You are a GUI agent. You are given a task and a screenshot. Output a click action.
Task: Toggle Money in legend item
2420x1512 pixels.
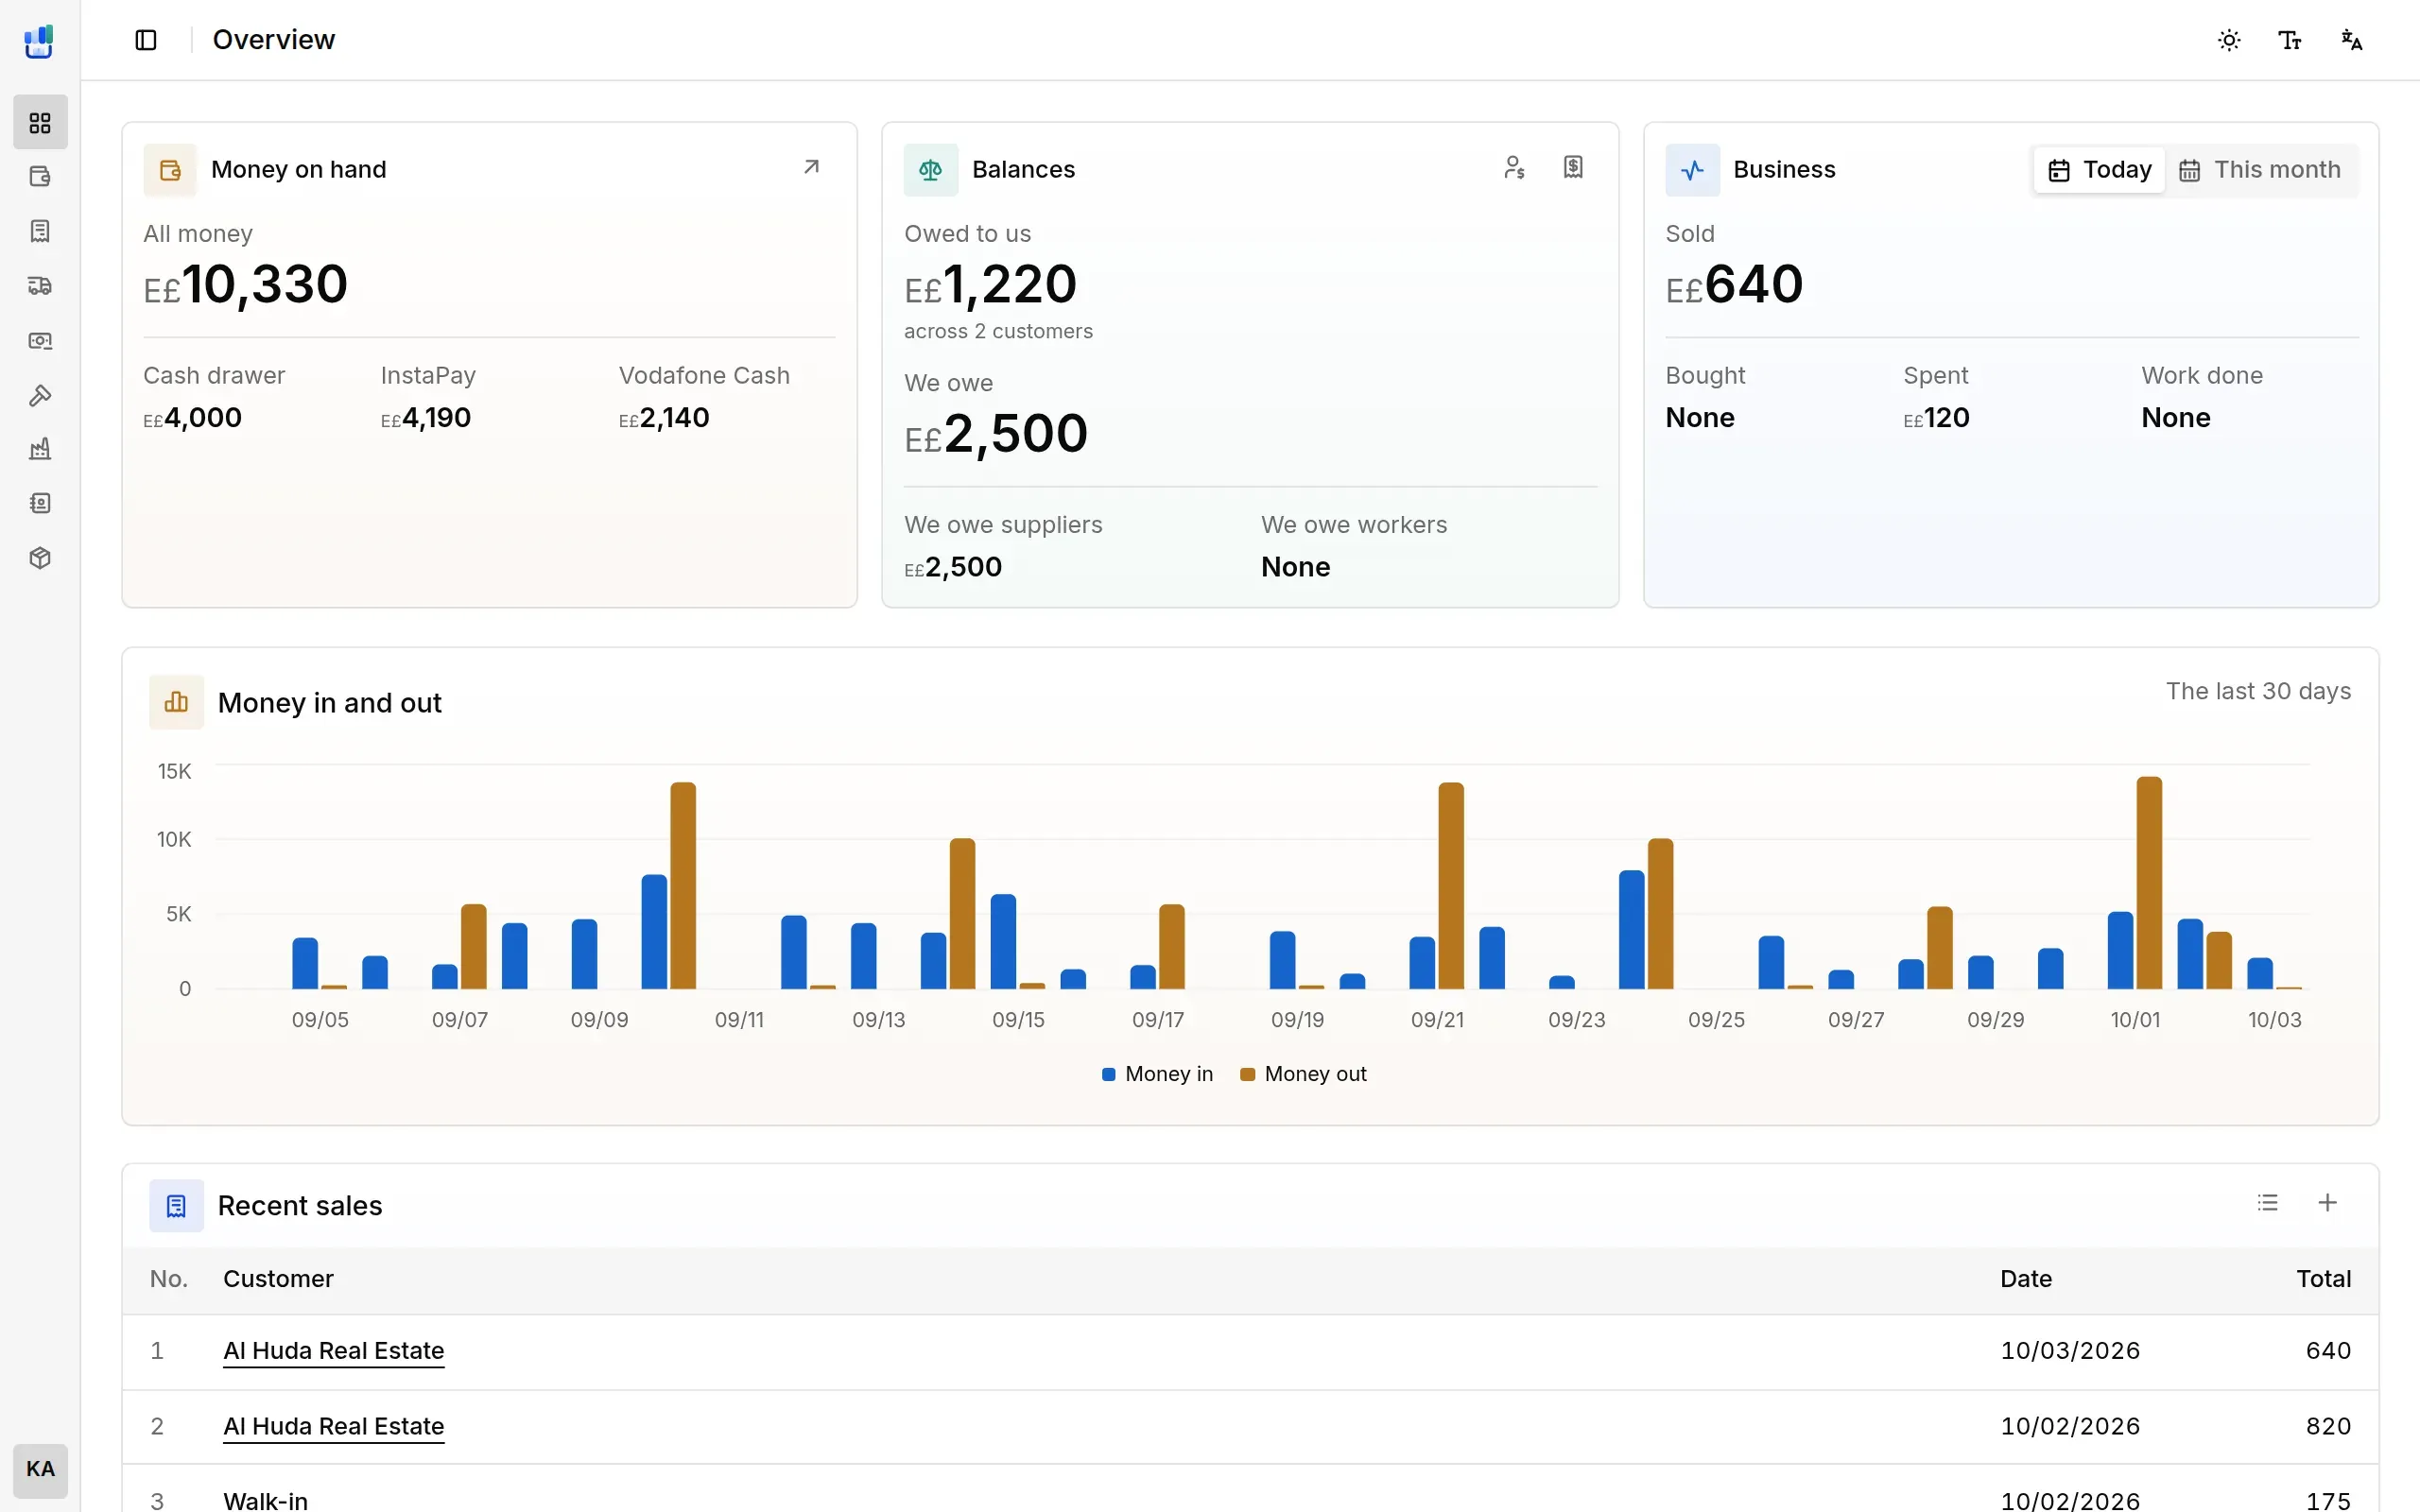(1157, 1074)
